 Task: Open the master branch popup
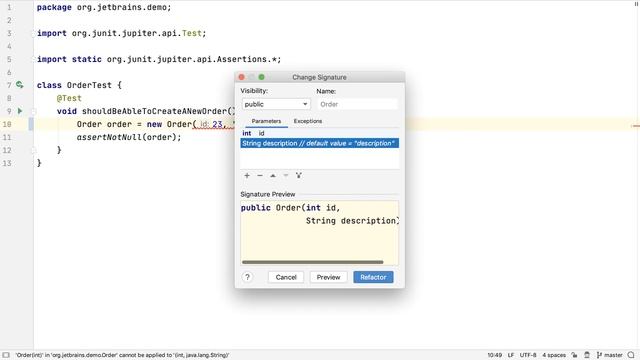(x=613, y=355)
